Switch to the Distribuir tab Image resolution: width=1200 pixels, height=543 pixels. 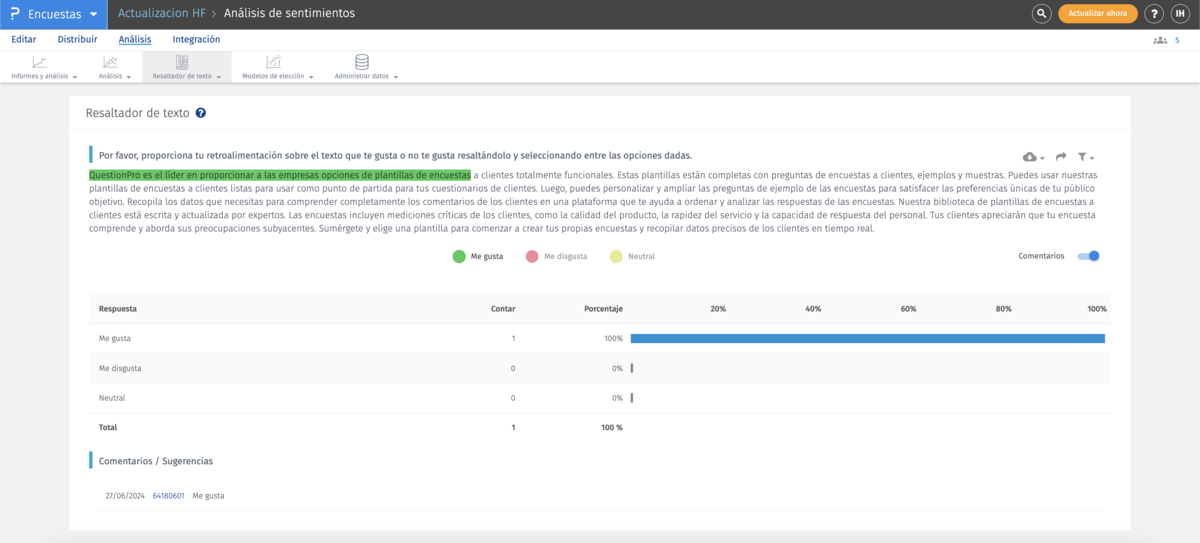click(77, 40)
